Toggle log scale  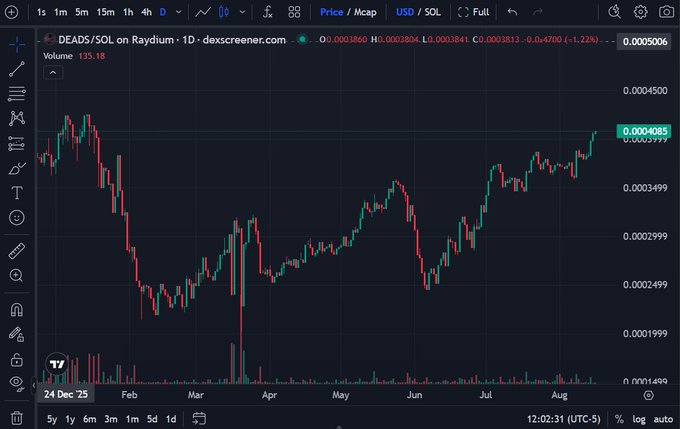click(639, 419)
